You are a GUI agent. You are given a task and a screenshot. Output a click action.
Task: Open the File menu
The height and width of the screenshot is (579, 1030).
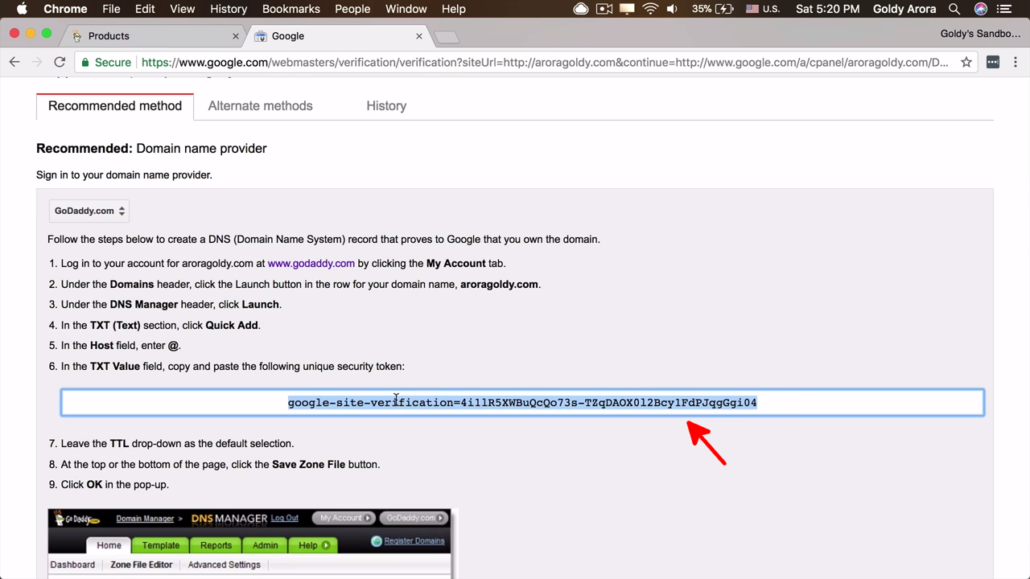click(x=111, y=9)
